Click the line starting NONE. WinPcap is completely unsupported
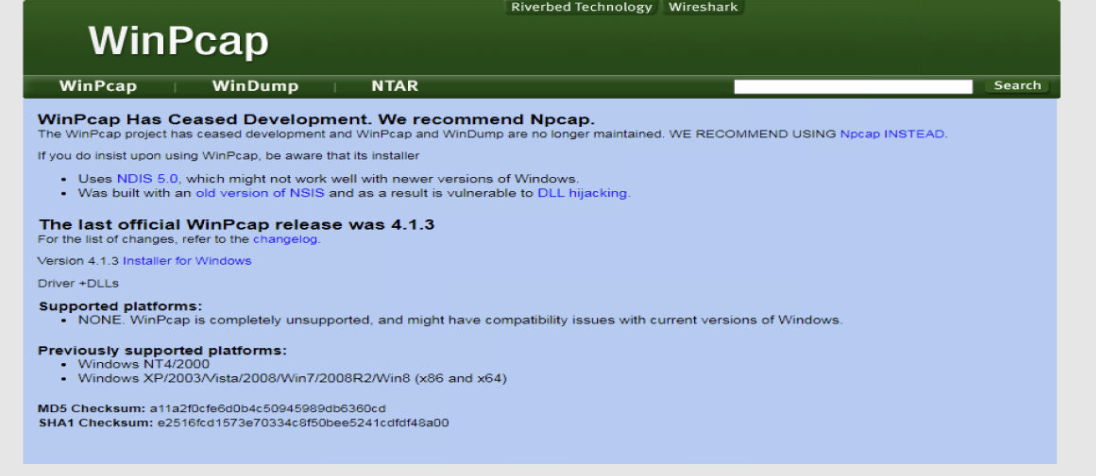 click(460, 320)
